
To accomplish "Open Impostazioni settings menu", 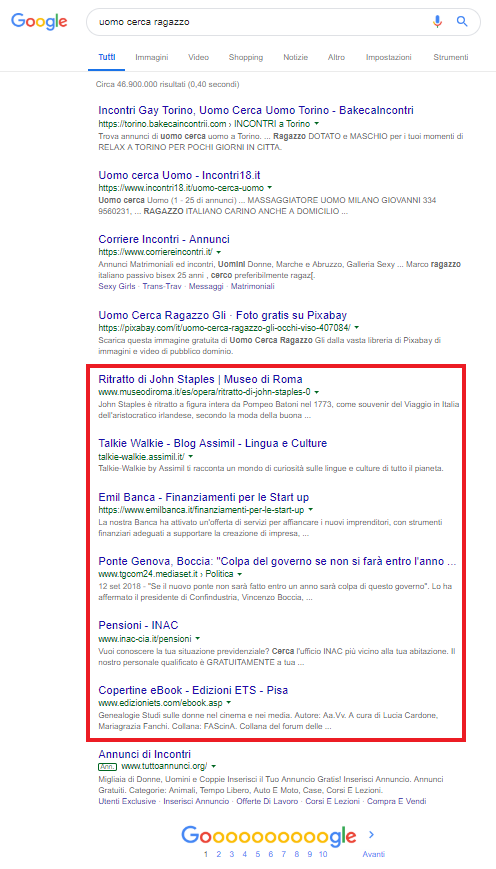I will point(388,57).
